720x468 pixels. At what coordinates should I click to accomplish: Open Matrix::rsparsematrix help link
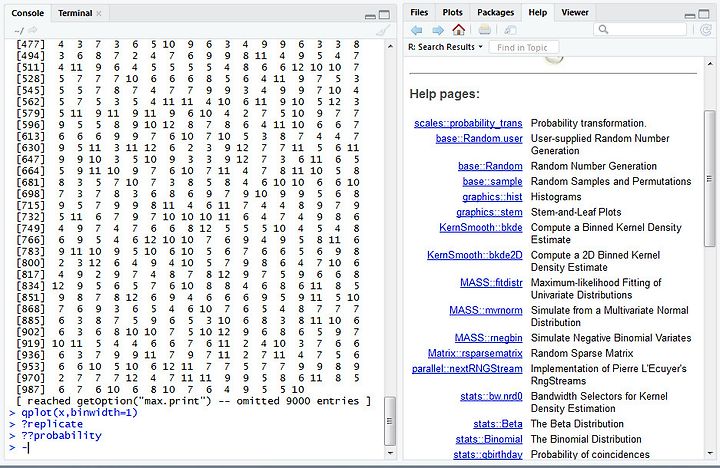coord(475,353)
